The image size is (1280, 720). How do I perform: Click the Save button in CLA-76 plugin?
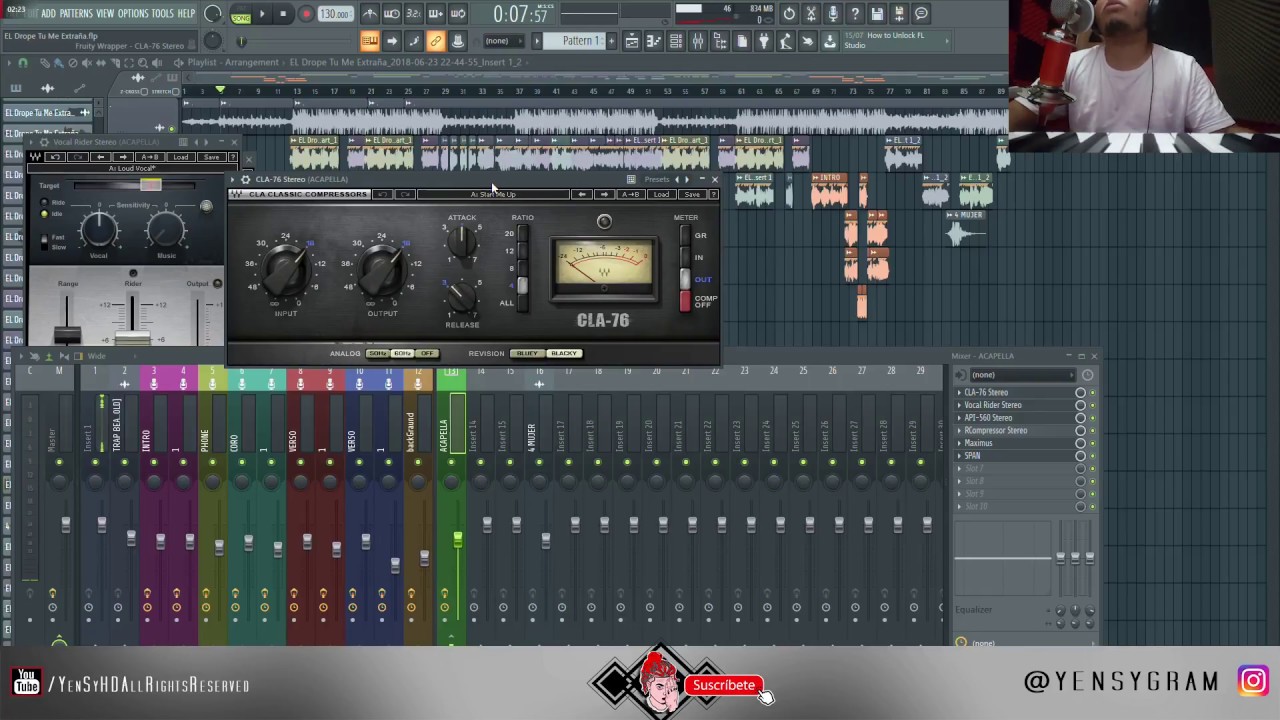point(692,194)
